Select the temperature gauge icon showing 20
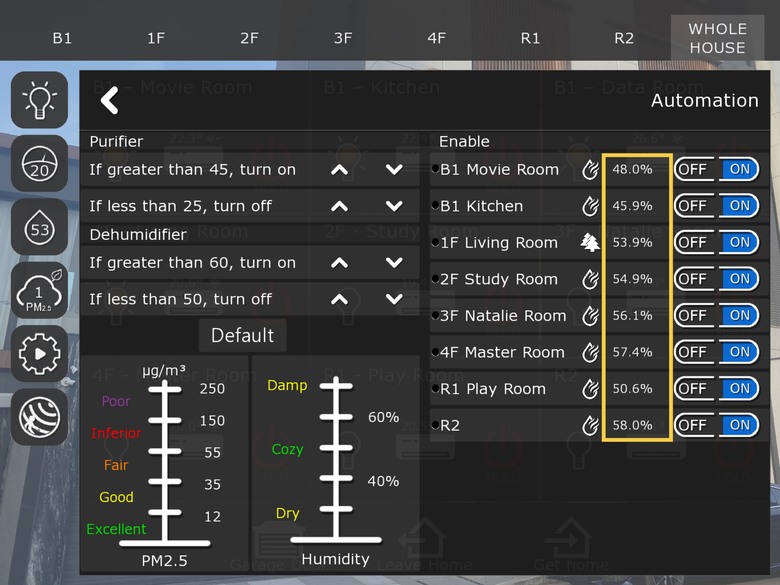Screen dimensions: 780x585 pyautogui.click(x=39, y=163)
